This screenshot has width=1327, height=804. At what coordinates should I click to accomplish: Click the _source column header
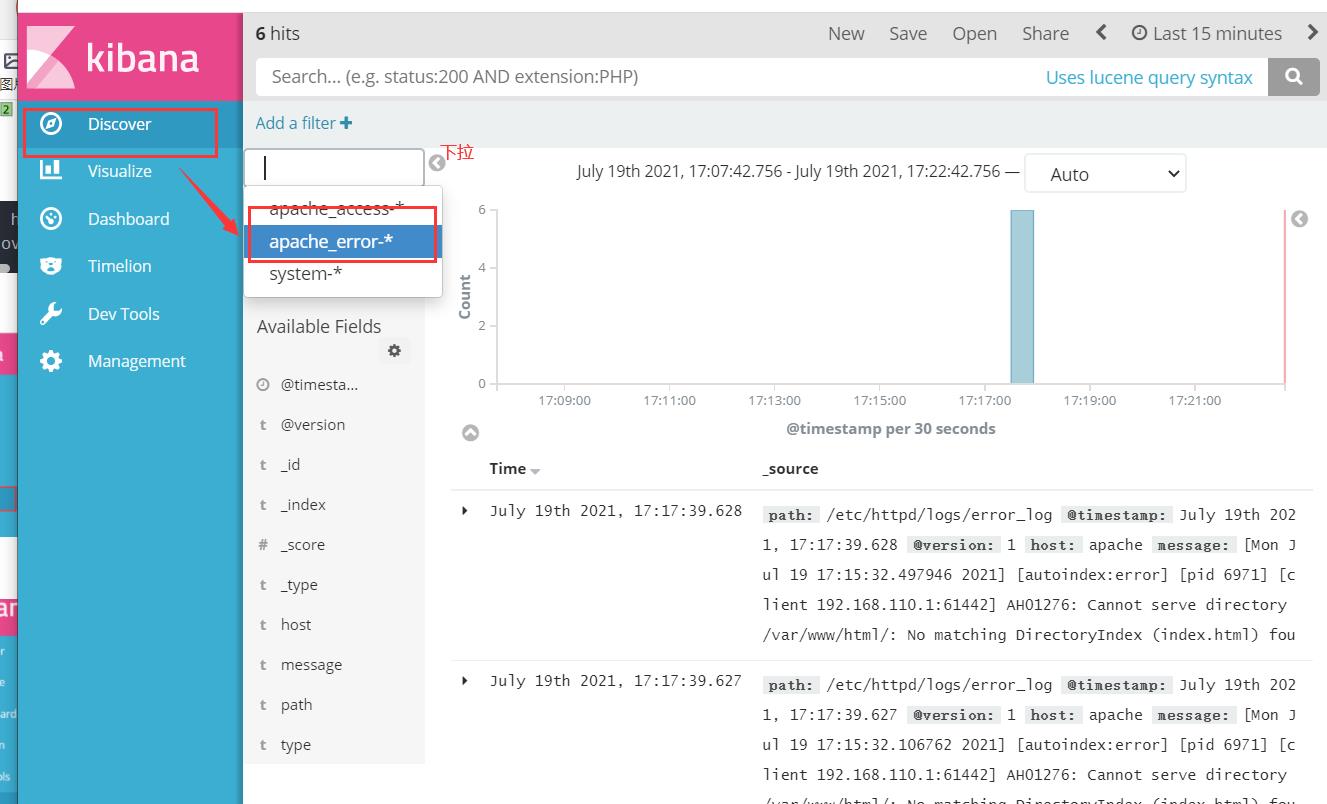click(x=790, y=469)
